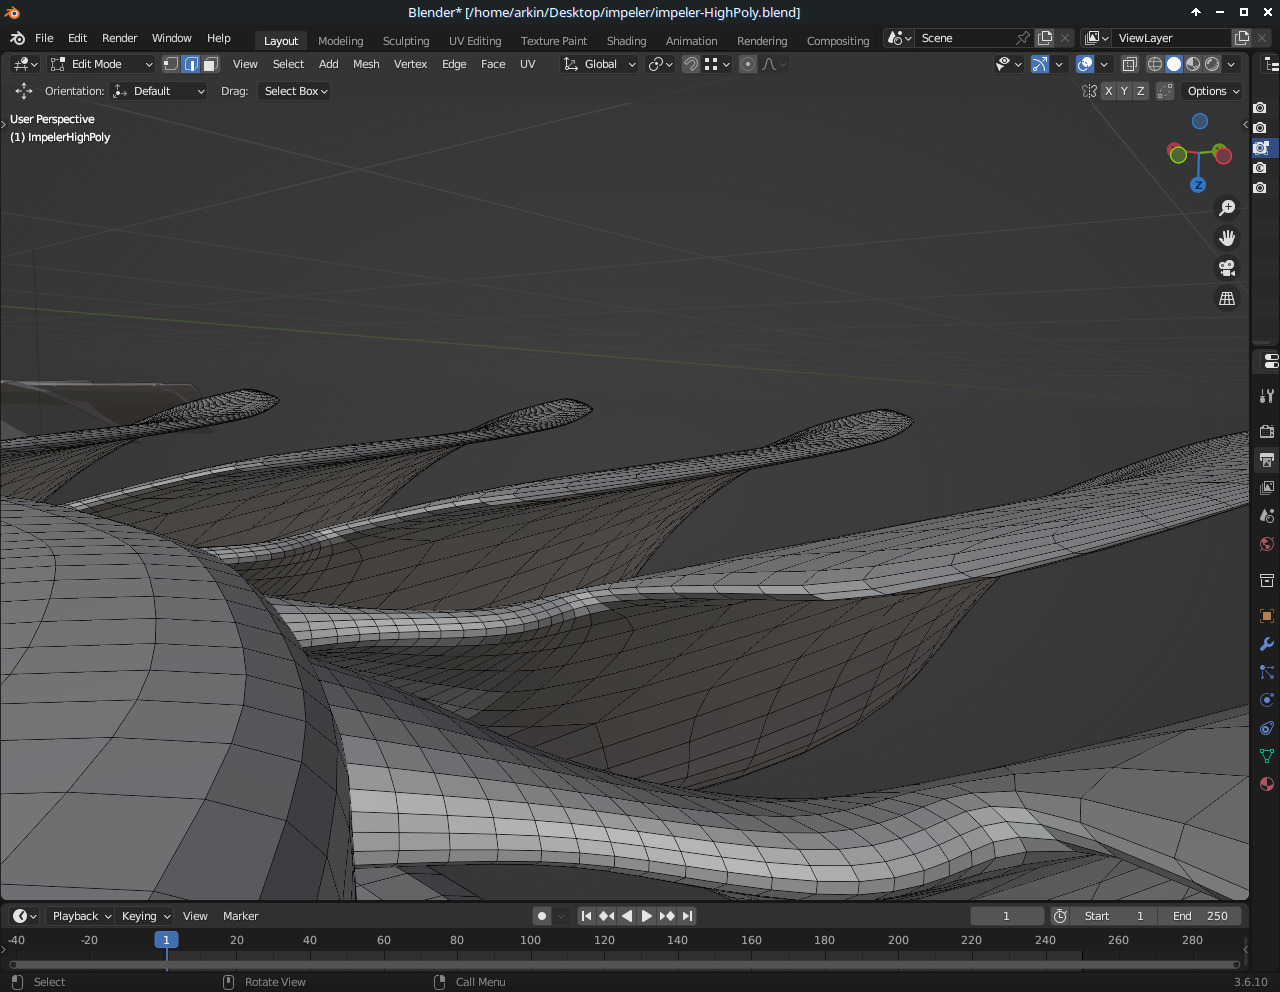Click the Options button in viewport
The width and height of the screenshot is (1280, 992).
tap(1212, 91)
